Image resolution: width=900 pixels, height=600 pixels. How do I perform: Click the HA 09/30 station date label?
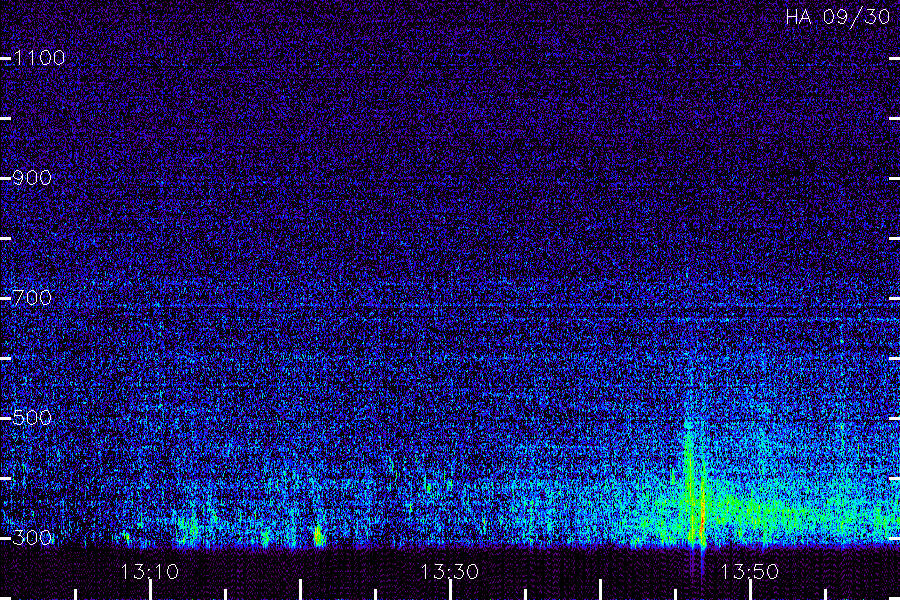[x=837, y=17]
